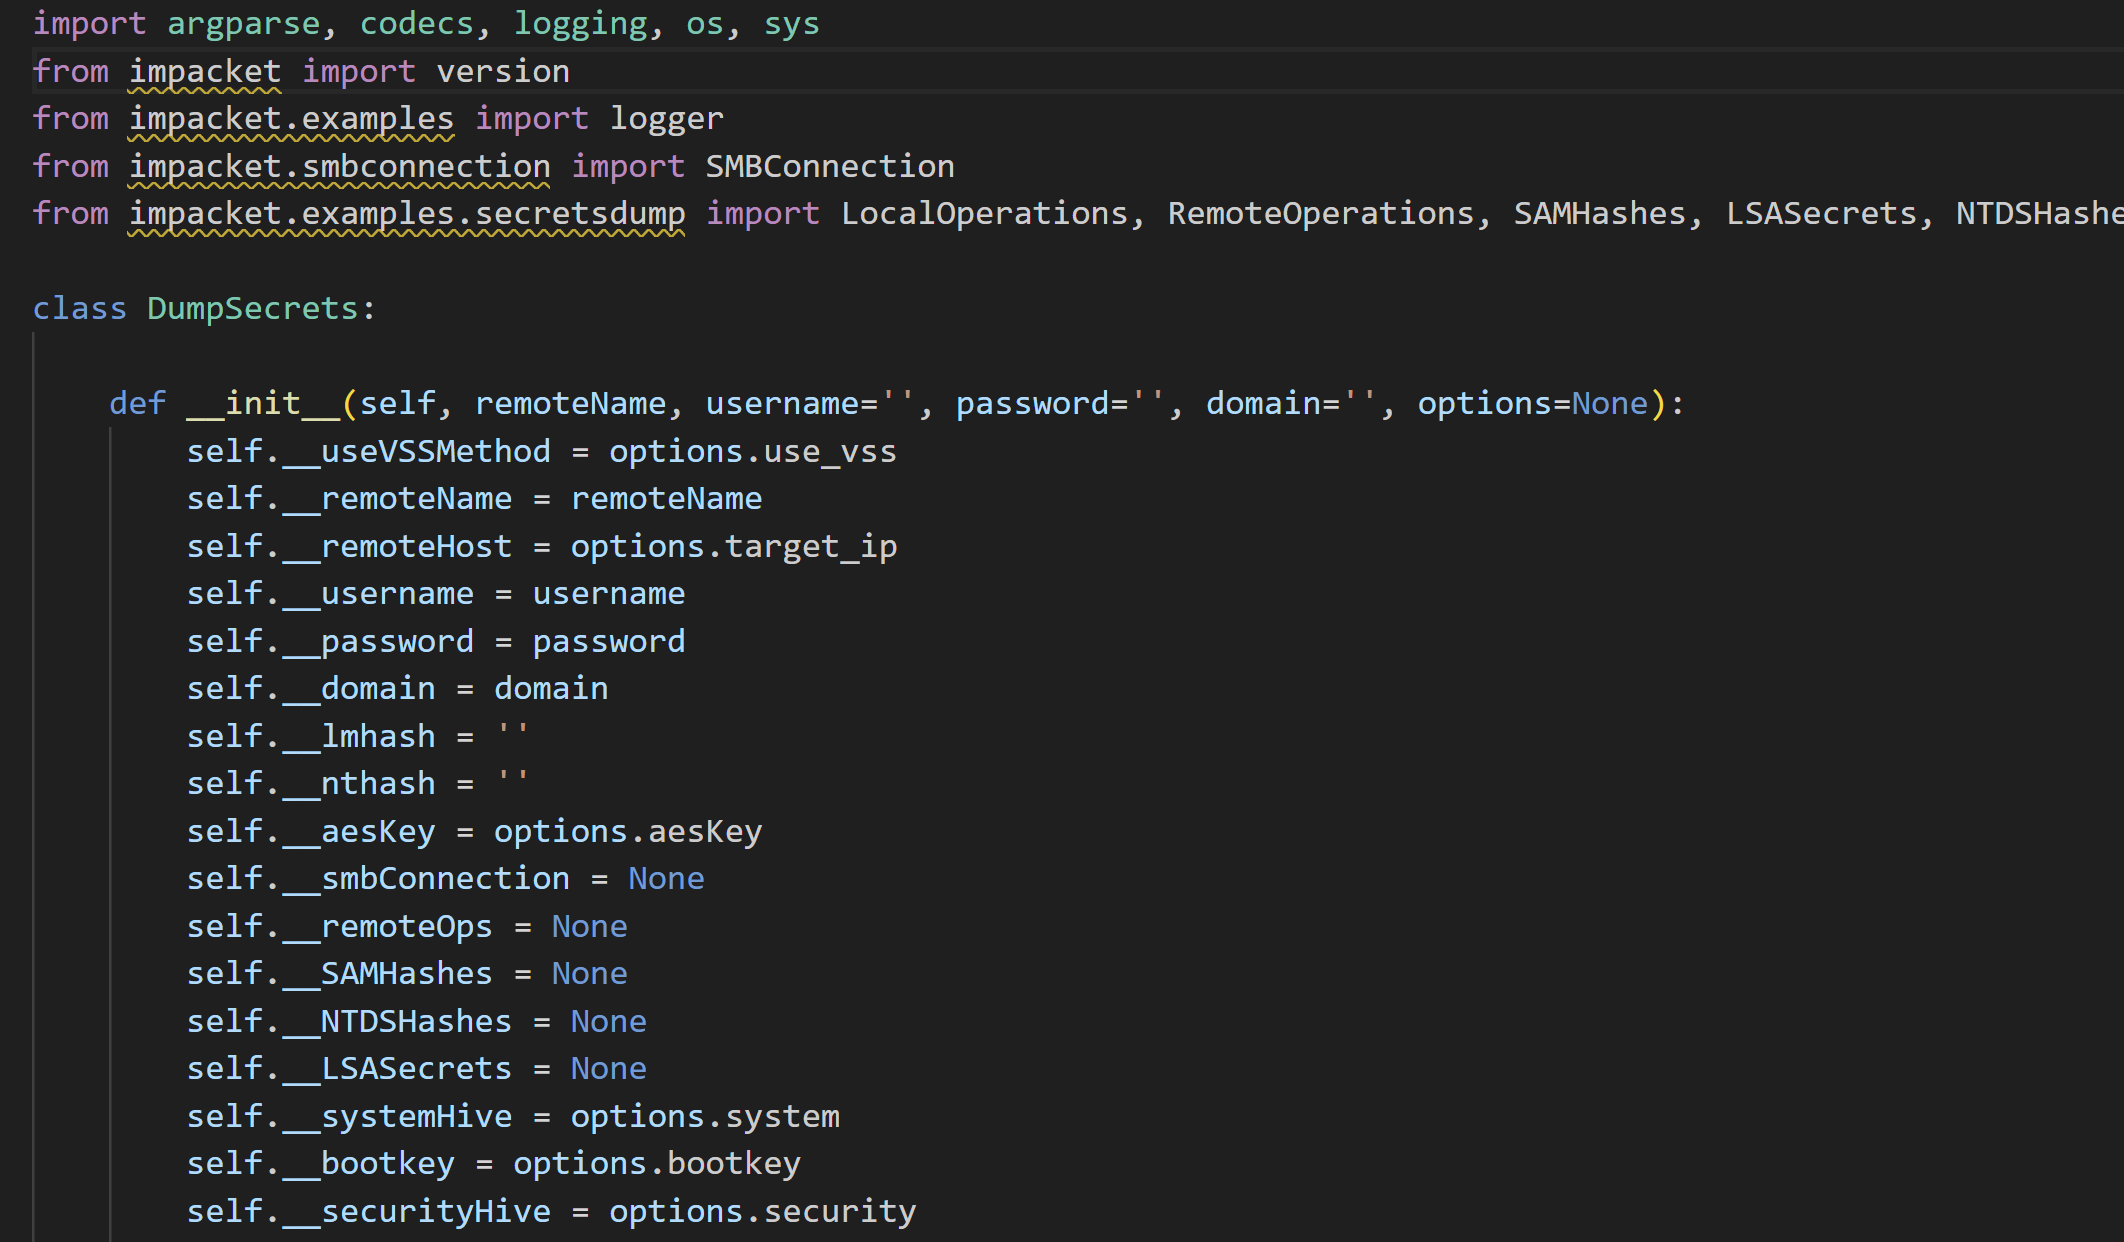Screen dimensions: 2124x1242
Task: Place cursor on options.use_vss
Action: click(x=753, y=451)
